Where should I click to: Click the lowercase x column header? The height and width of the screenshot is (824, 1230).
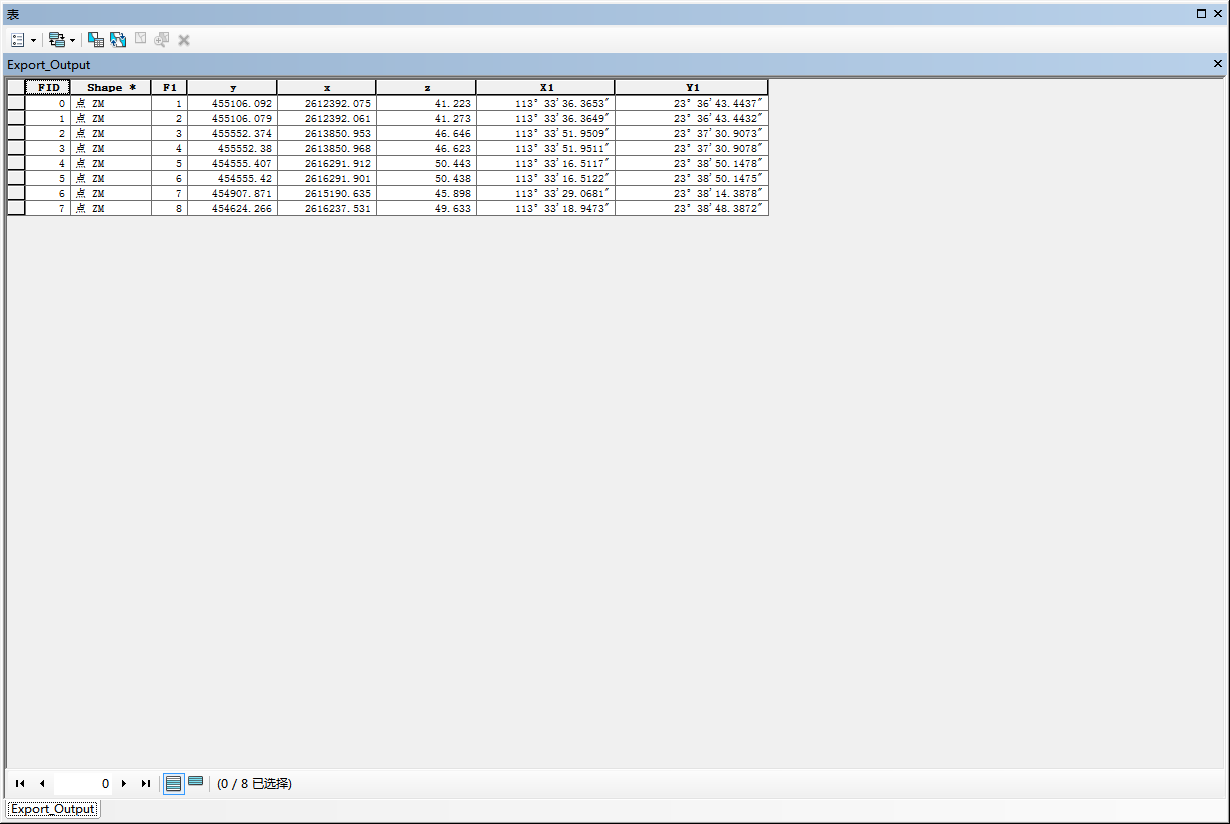pos(327,88)
